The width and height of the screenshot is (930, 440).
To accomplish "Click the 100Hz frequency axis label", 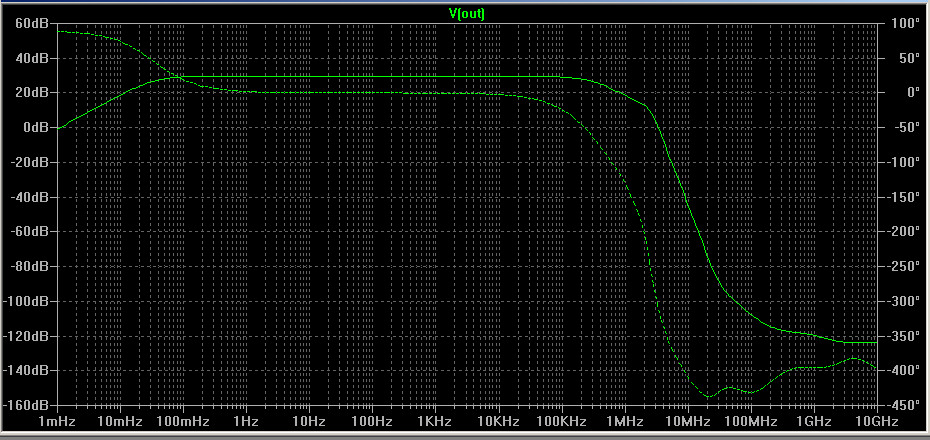I will [372, 422].
